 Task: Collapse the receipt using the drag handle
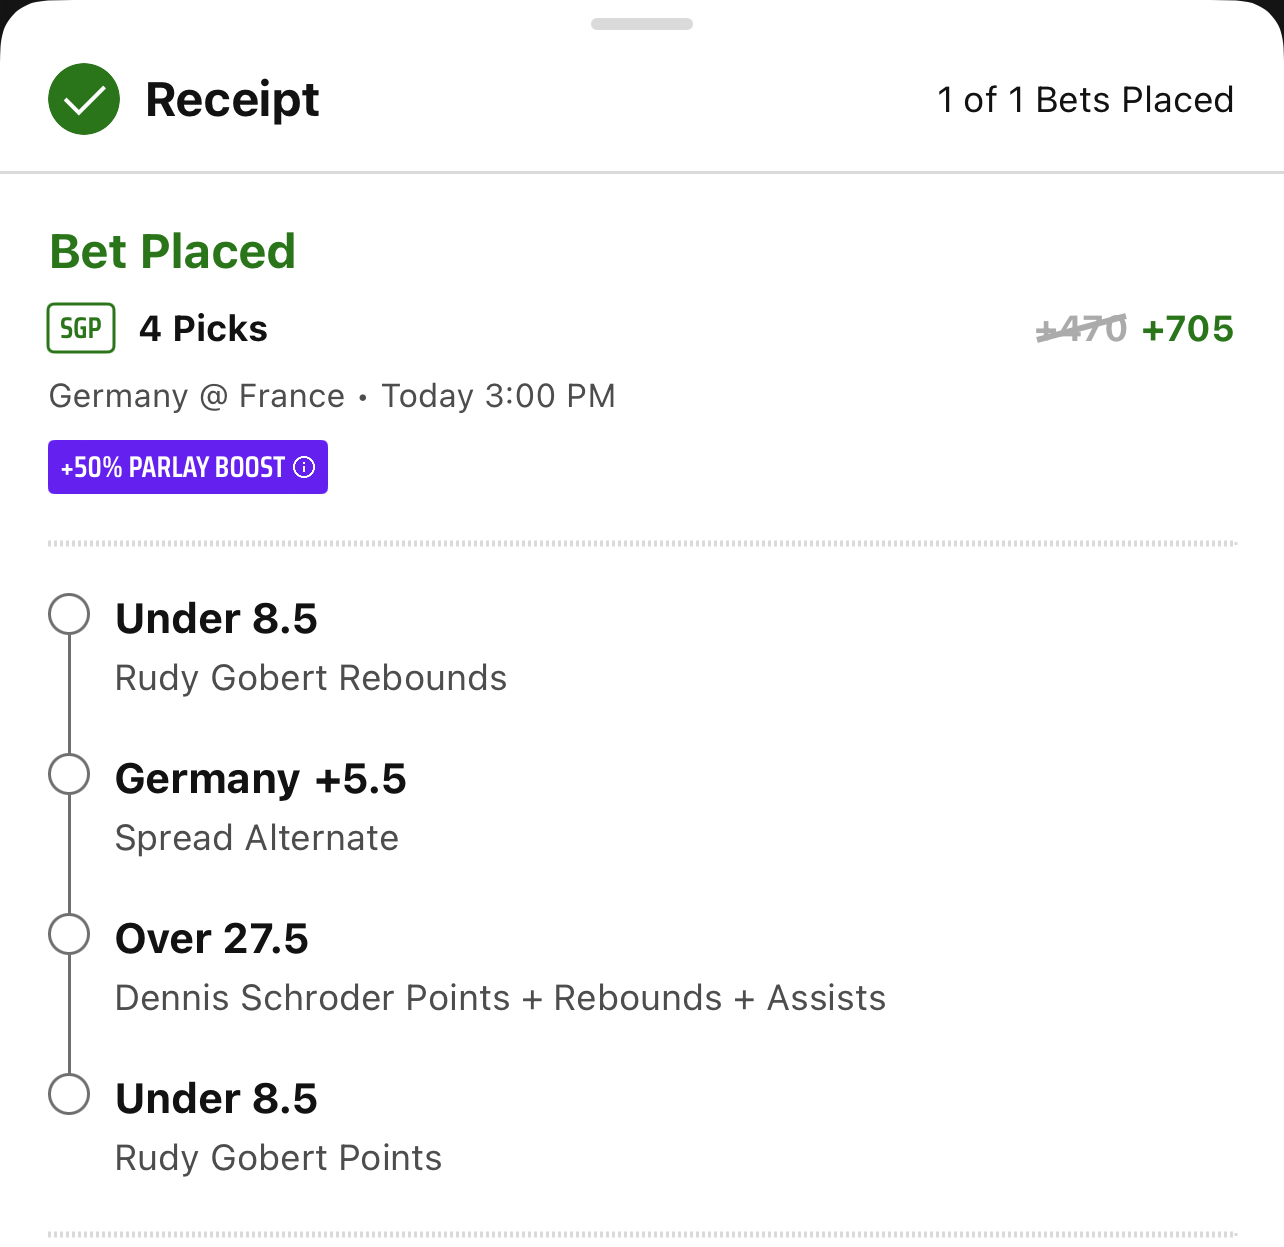pyautogui.click(x=641, y=22)
